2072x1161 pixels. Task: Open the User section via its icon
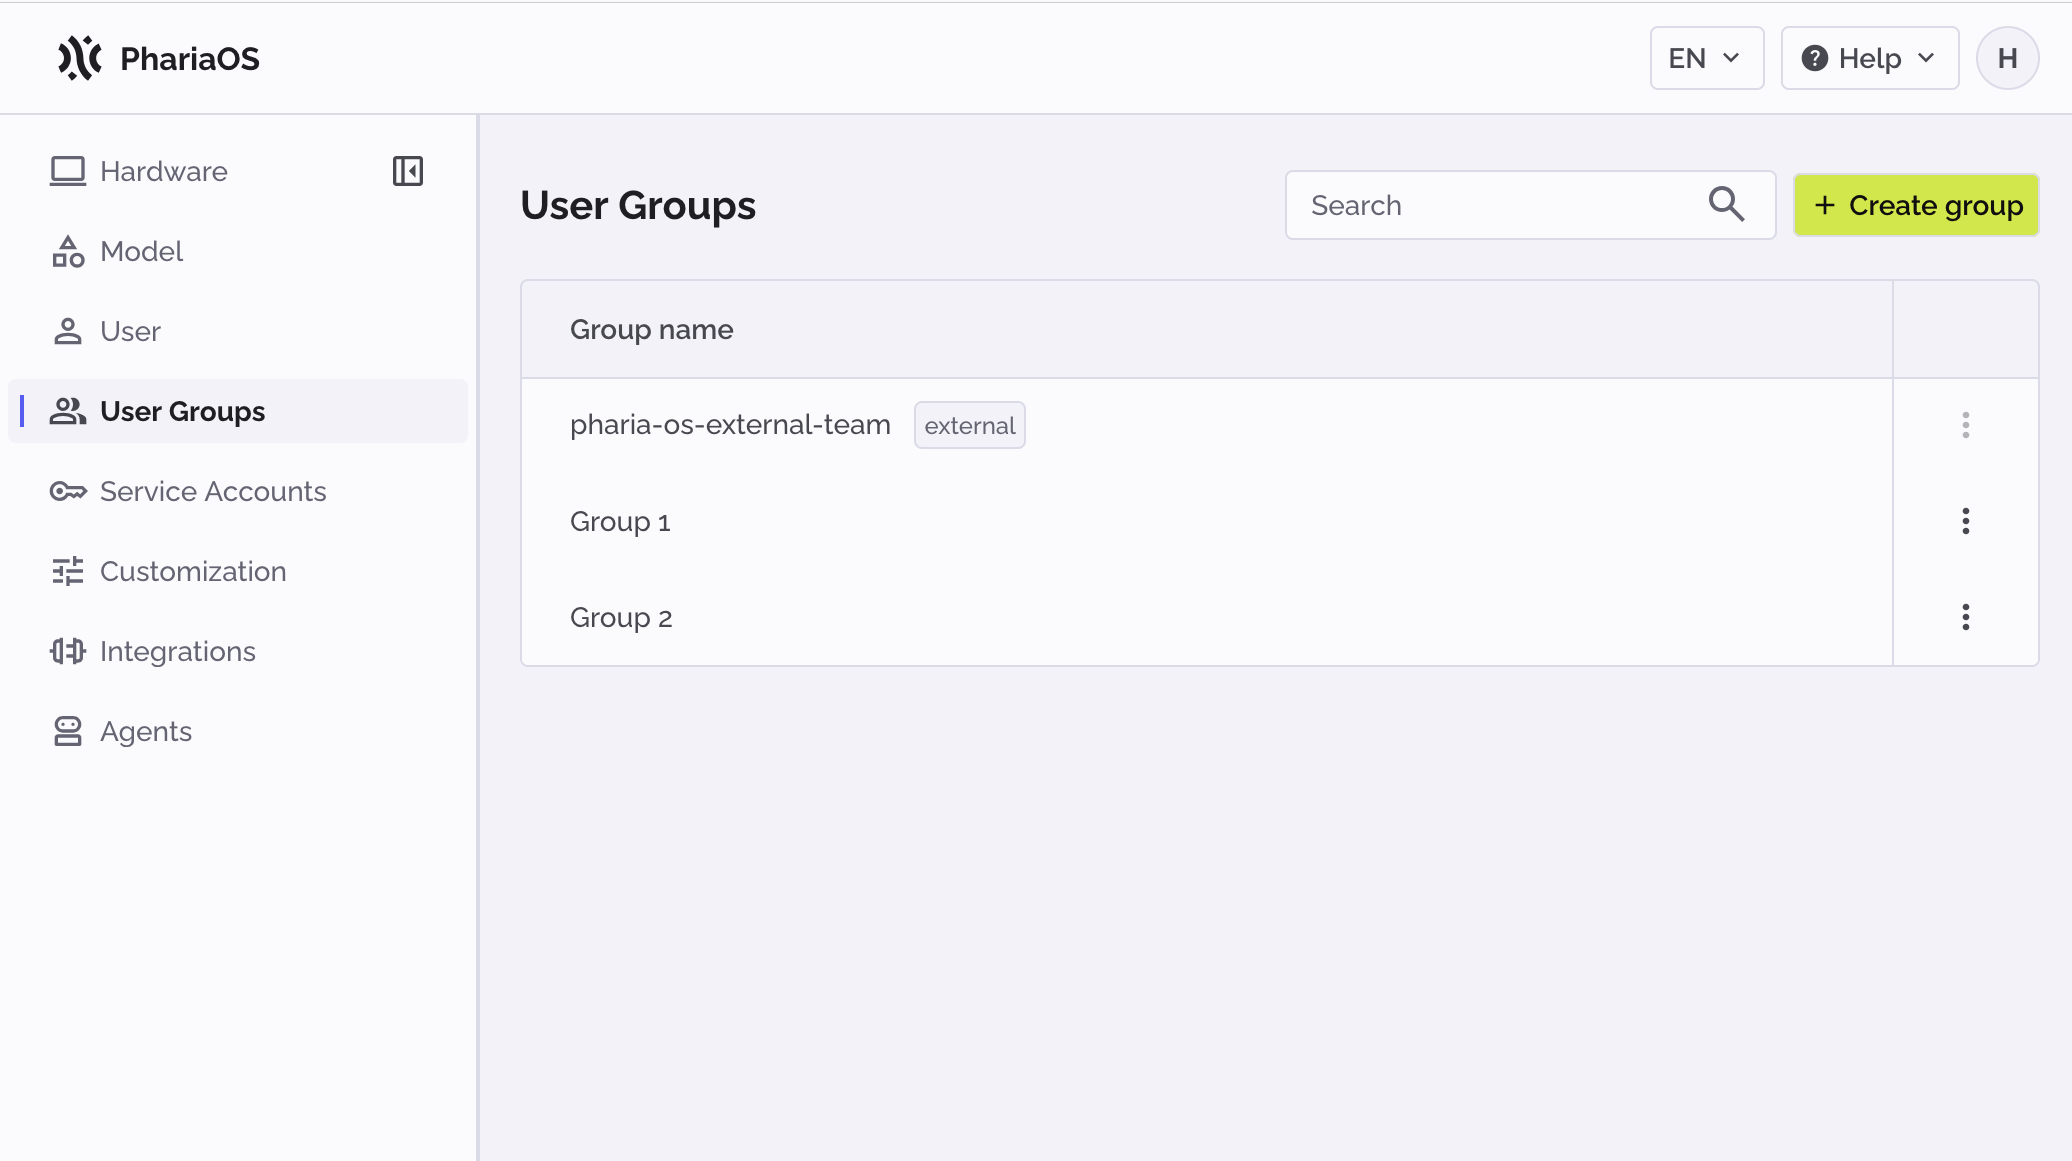[x=67, y=331]
